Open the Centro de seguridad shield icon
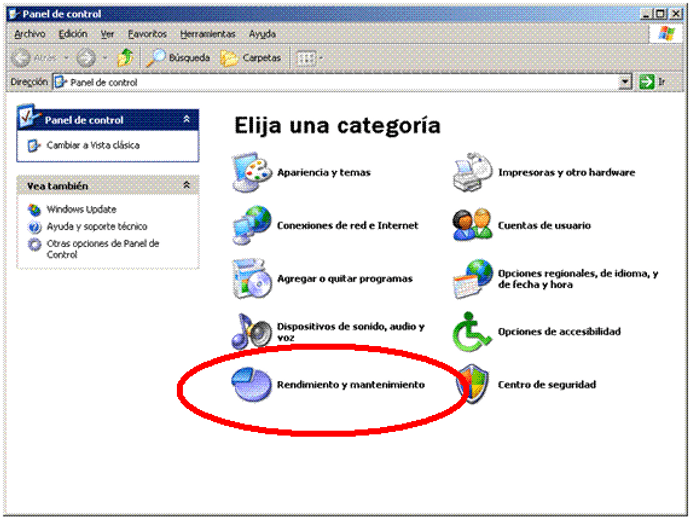 pos(473,384)
